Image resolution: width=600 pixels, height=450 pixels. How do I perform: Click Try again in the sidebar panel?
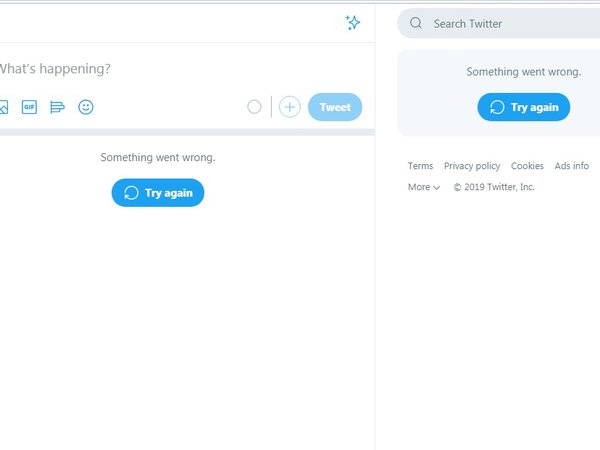tap(523, 107)
